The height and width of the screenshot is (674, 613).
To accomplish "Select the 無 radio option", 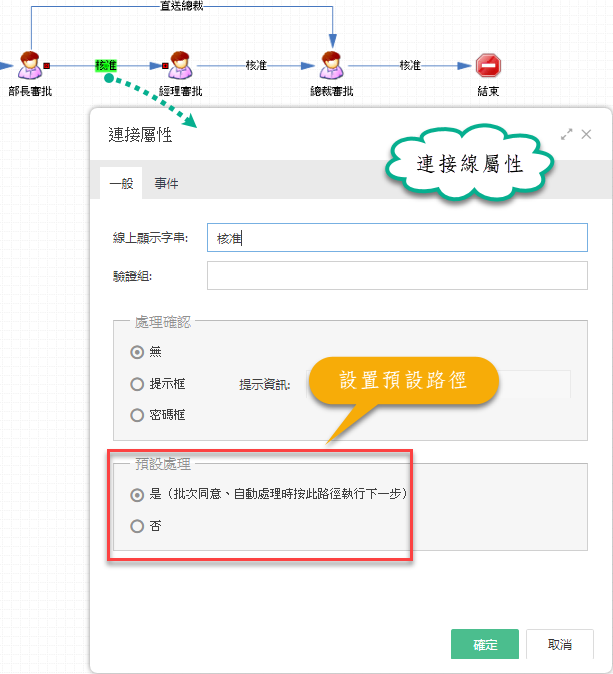I will 137,352.
